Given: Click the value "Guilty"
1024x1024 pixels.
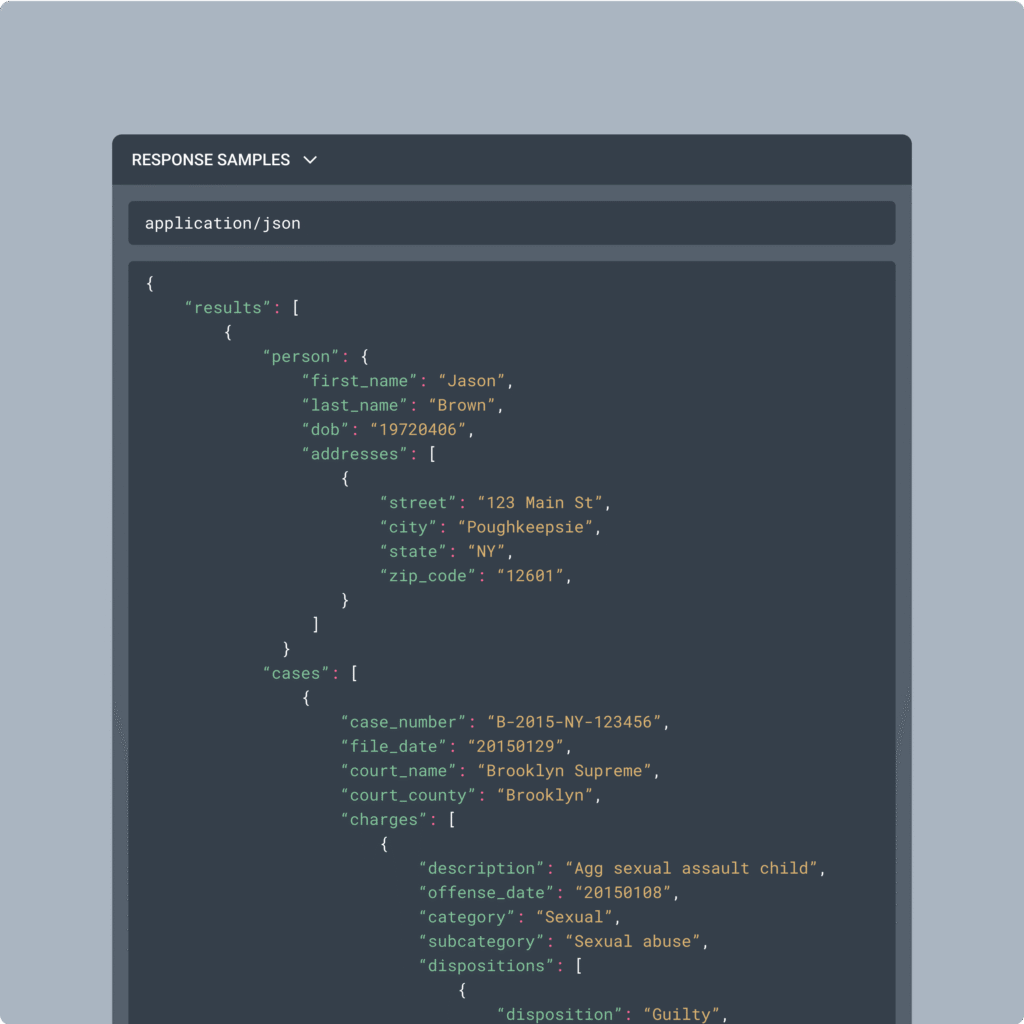Looking at the screenshot, I should tap(681, 1014).
